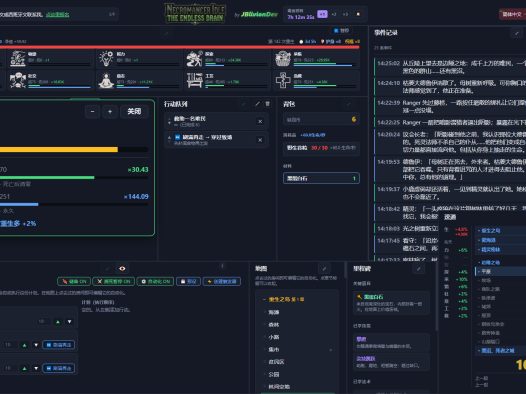
Task: Collapse the yellow region header in map
Action: click(x=283, y=299)
